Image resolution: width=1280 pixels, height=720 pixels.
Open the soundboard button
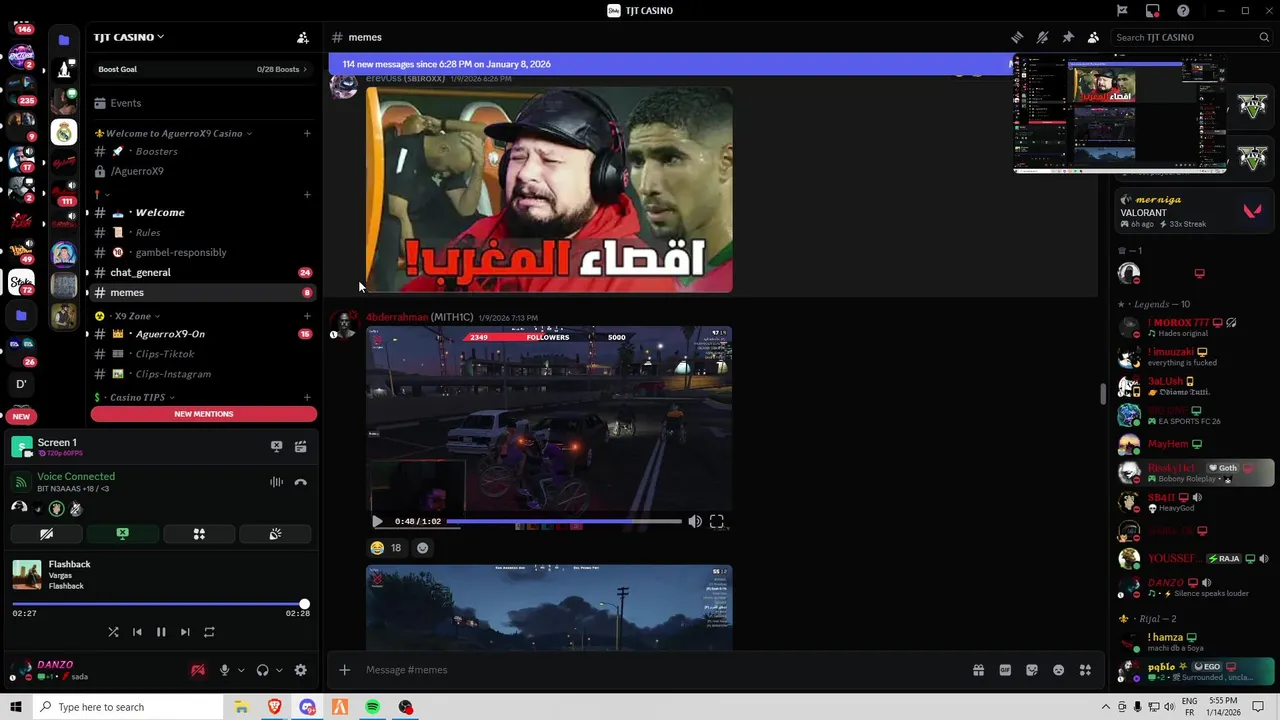click(275, 534)
